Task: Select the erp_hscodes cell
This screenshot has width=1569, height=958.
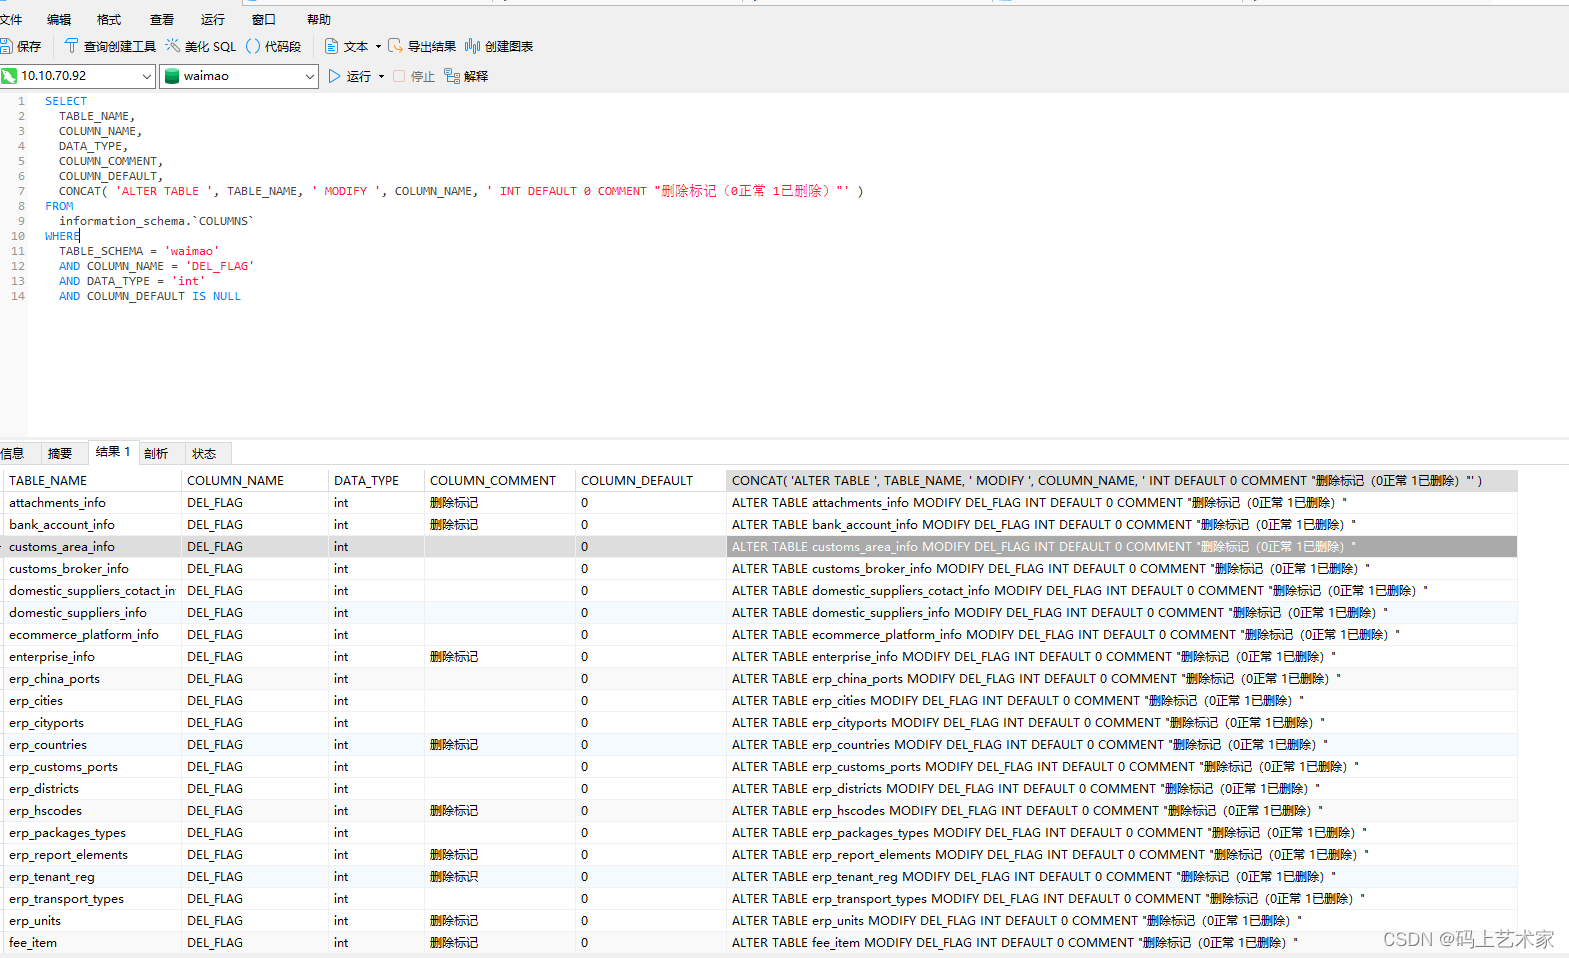Action: pos(92,810)
